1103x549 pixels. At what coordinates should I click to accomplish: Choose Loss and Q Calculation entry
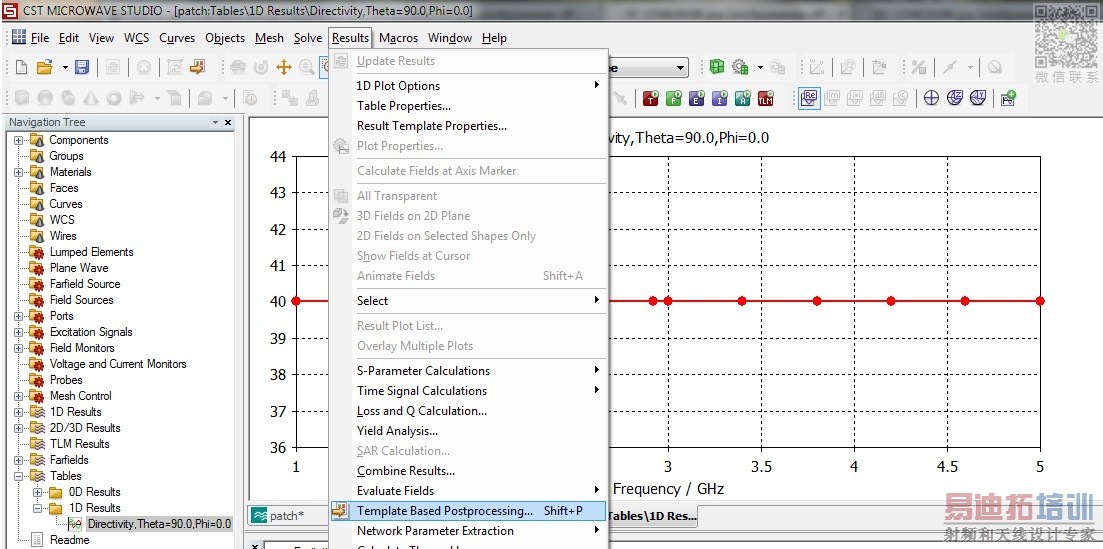468,411
